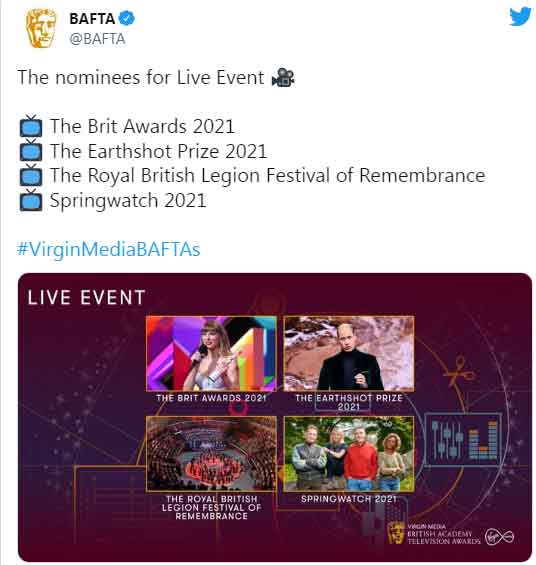Image resolution: width=536 pixels, height=565 pixels.
Task: Open the #VirginMediaBAFTAs hashtag link
Action: (x=108, y=249)
